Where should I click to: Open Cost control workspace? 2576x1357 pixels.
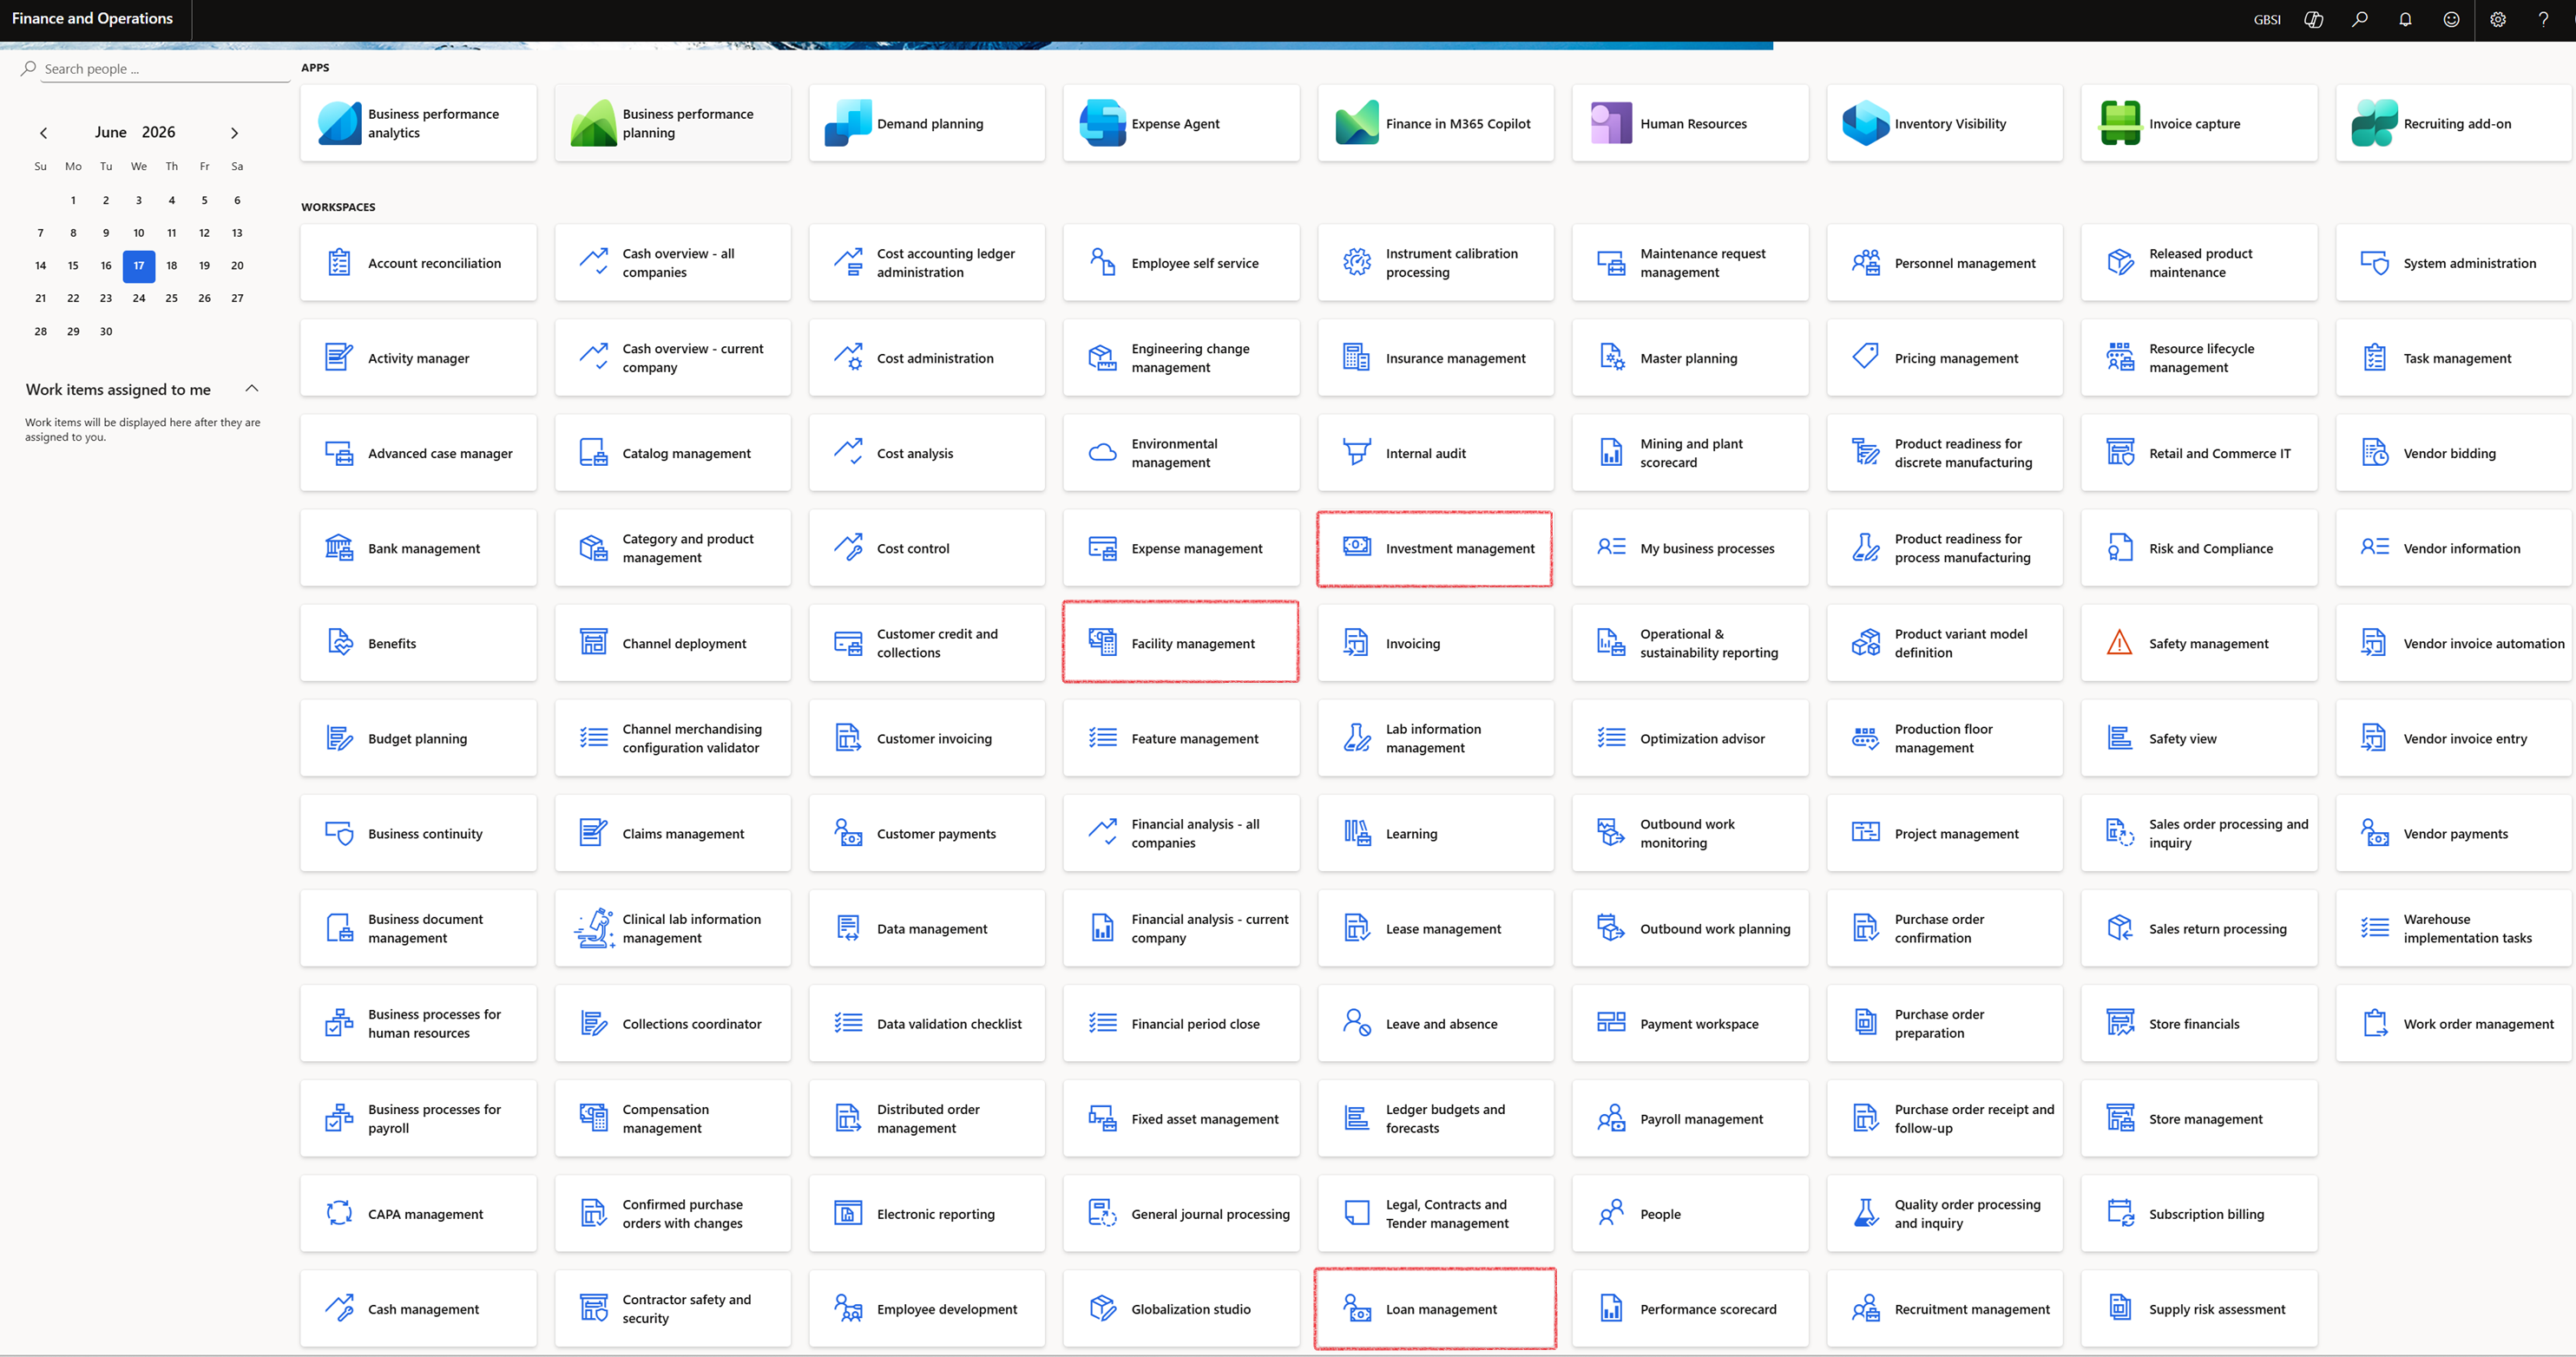coord(927,548)
